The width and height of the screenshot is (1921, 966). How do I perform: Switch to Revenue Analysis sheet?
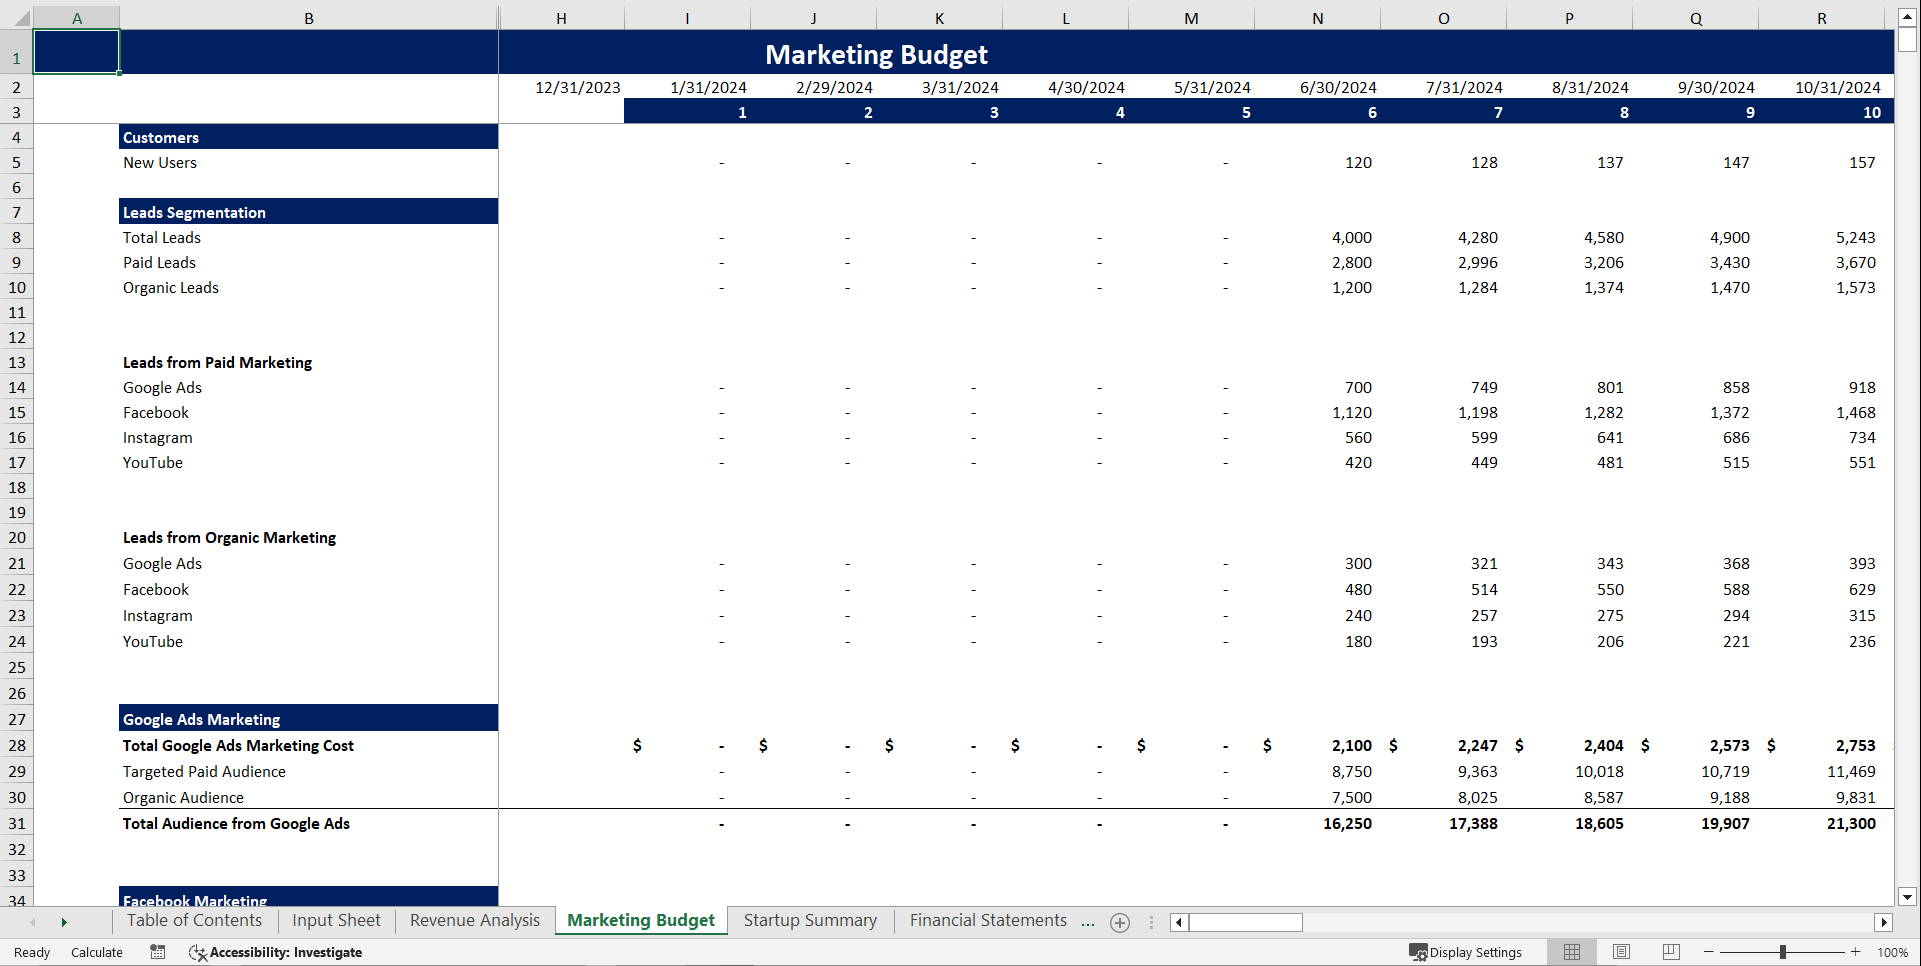(475, 920)
